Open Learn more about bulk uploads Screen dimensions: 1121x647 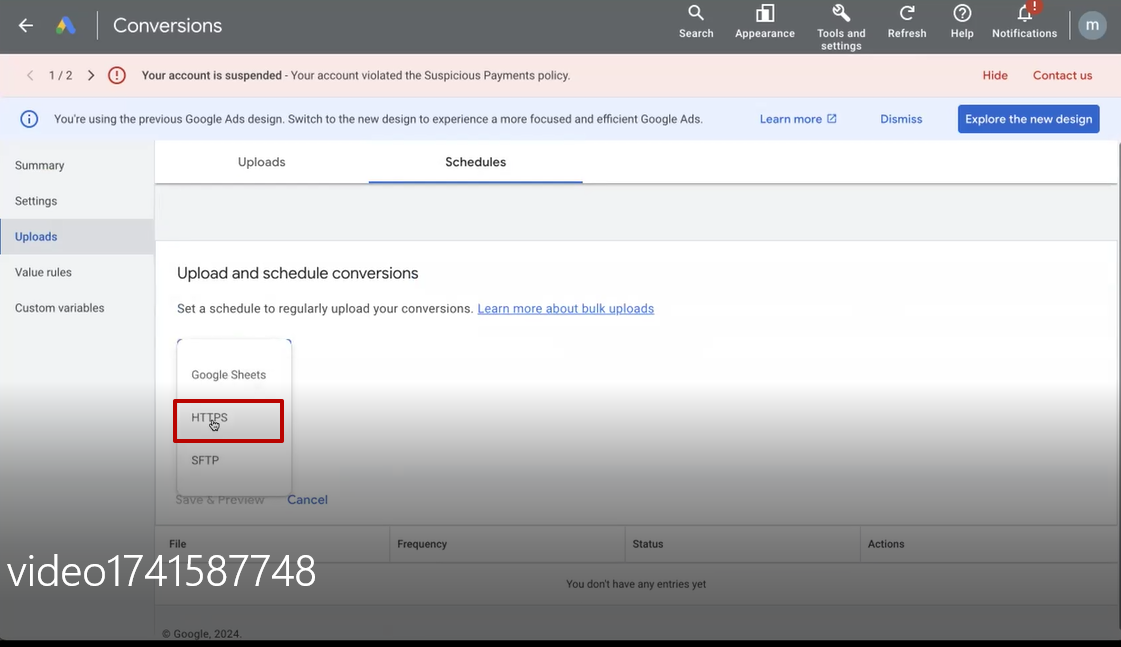click(566, 308)
